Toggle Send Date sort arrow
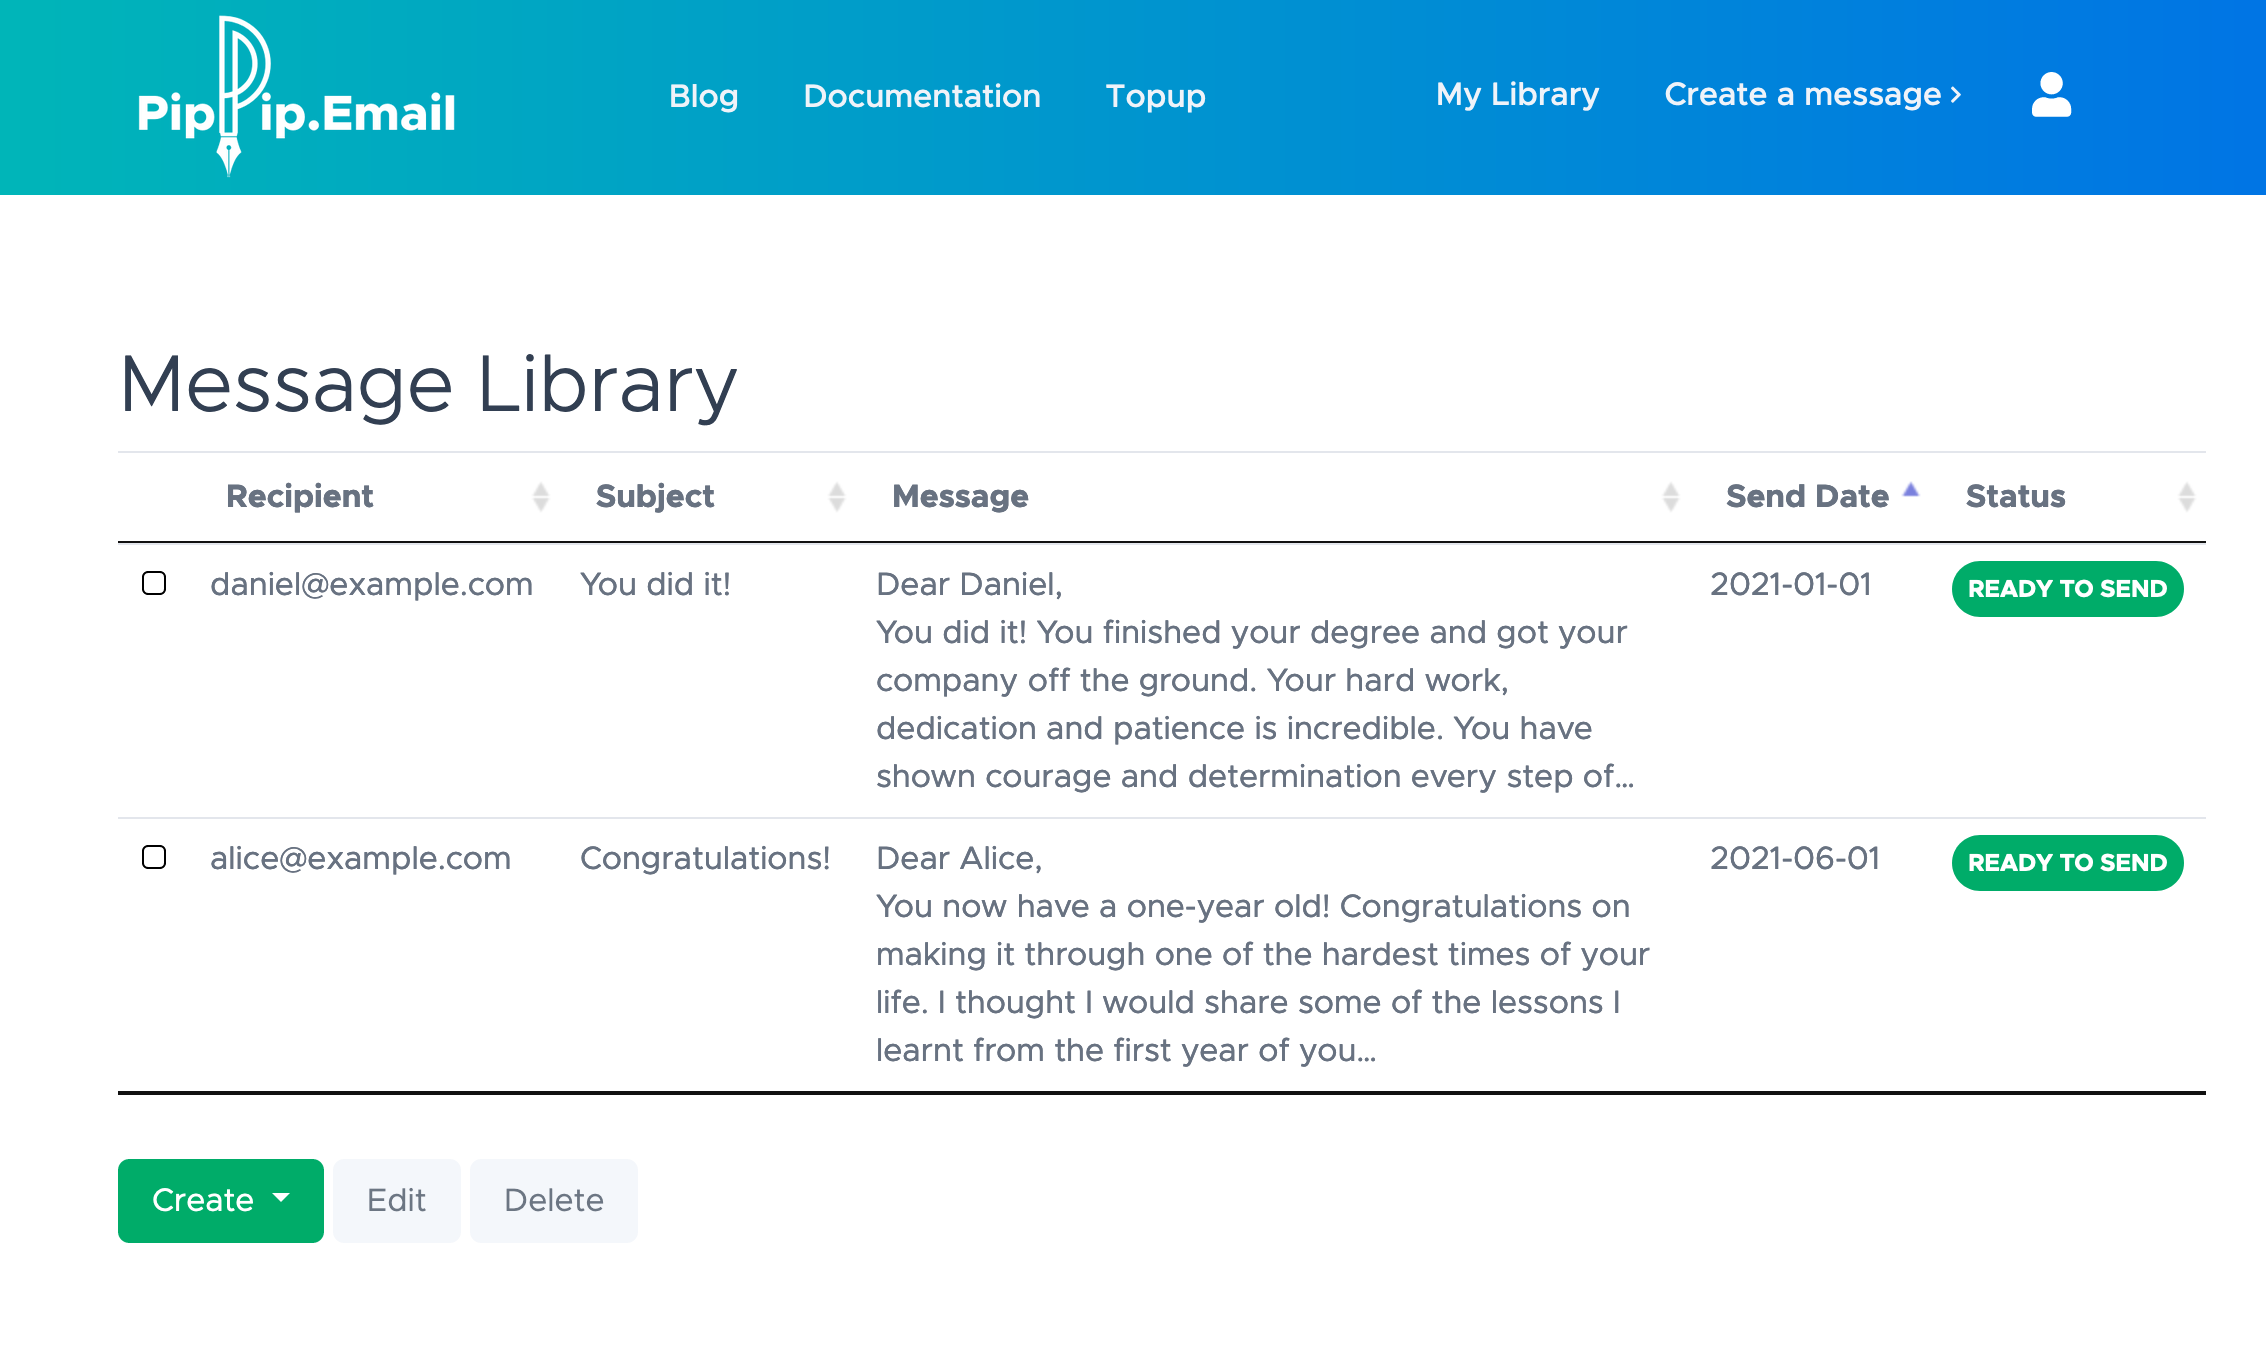 (x=1910, y=491)
